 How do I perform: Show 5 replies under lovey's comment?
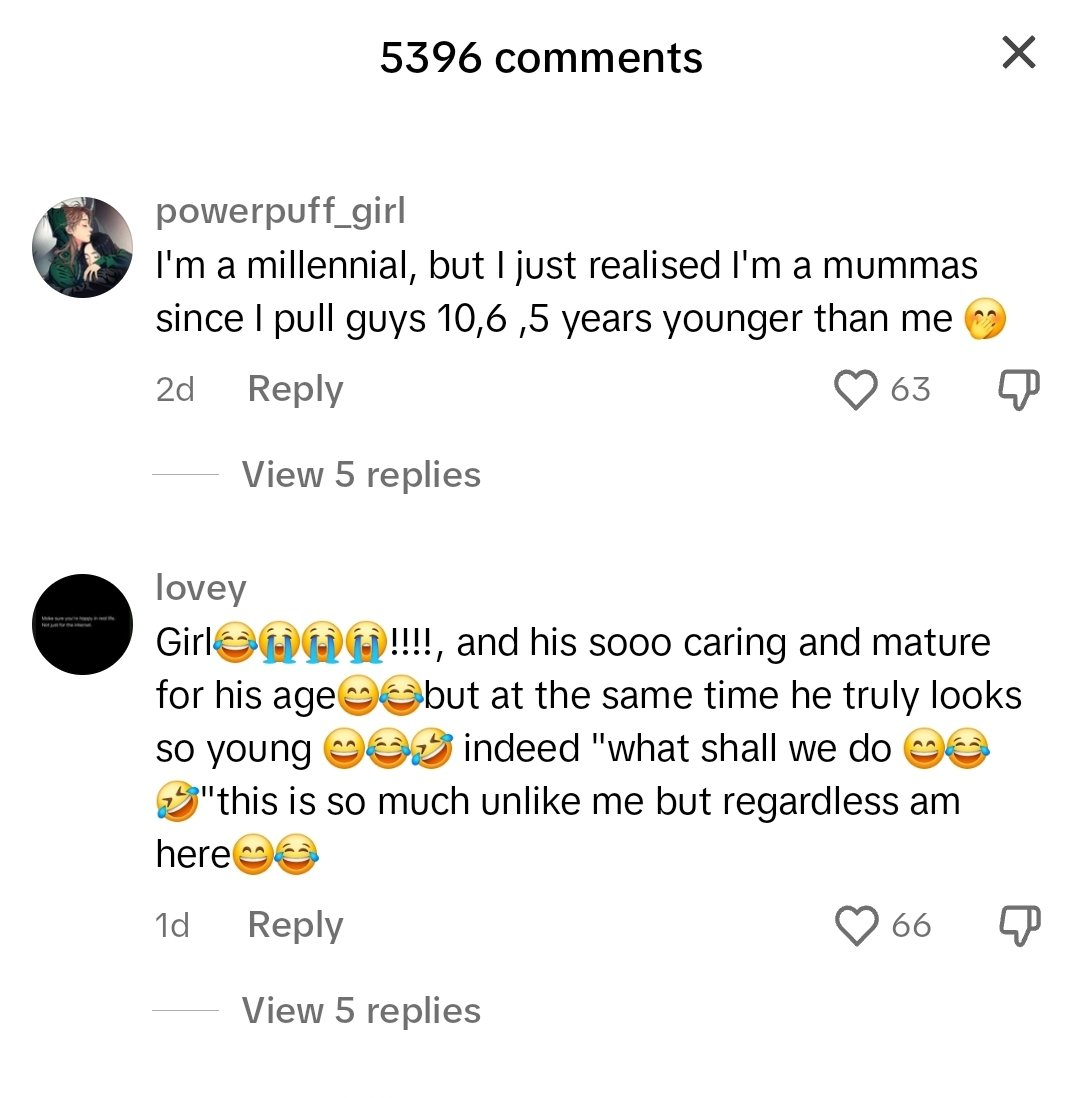point(361,1011)
